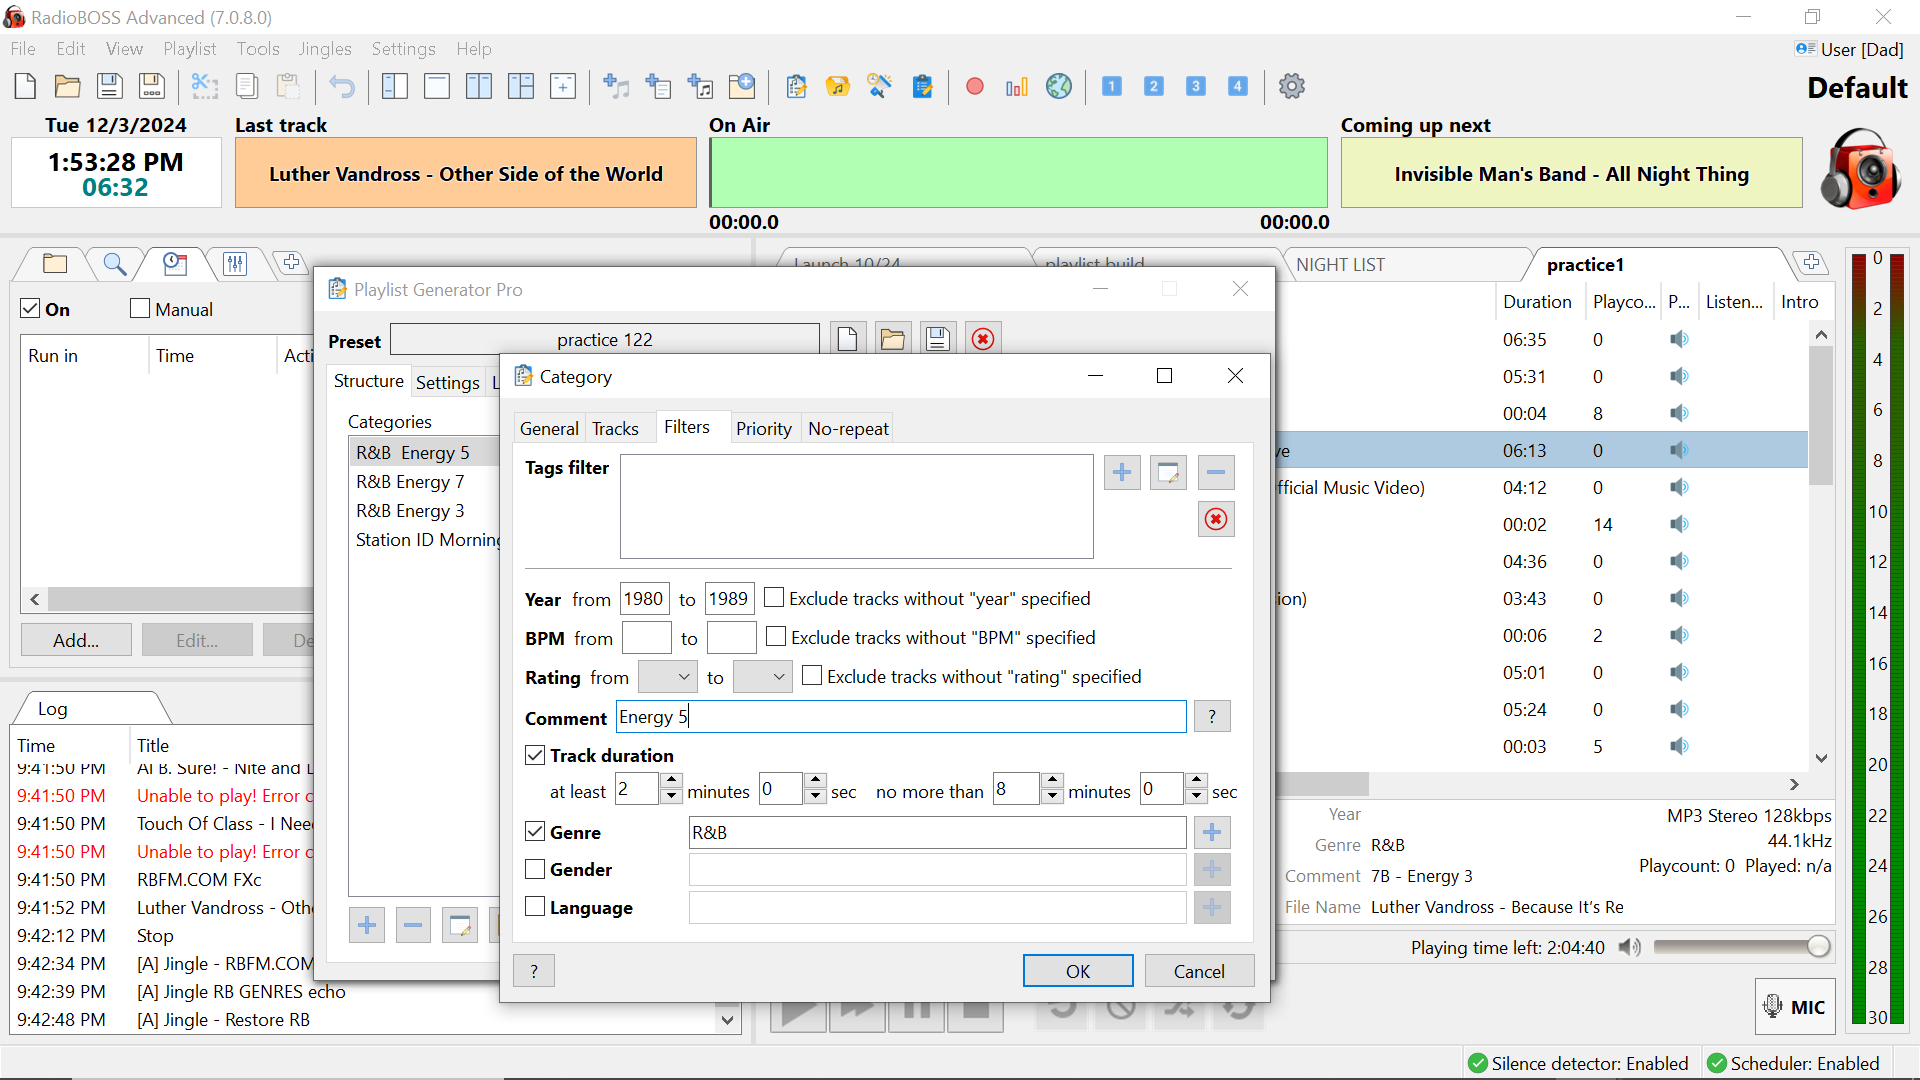
Task: Open Rating from dropdown selector
Action: click(x=667, y=676)
